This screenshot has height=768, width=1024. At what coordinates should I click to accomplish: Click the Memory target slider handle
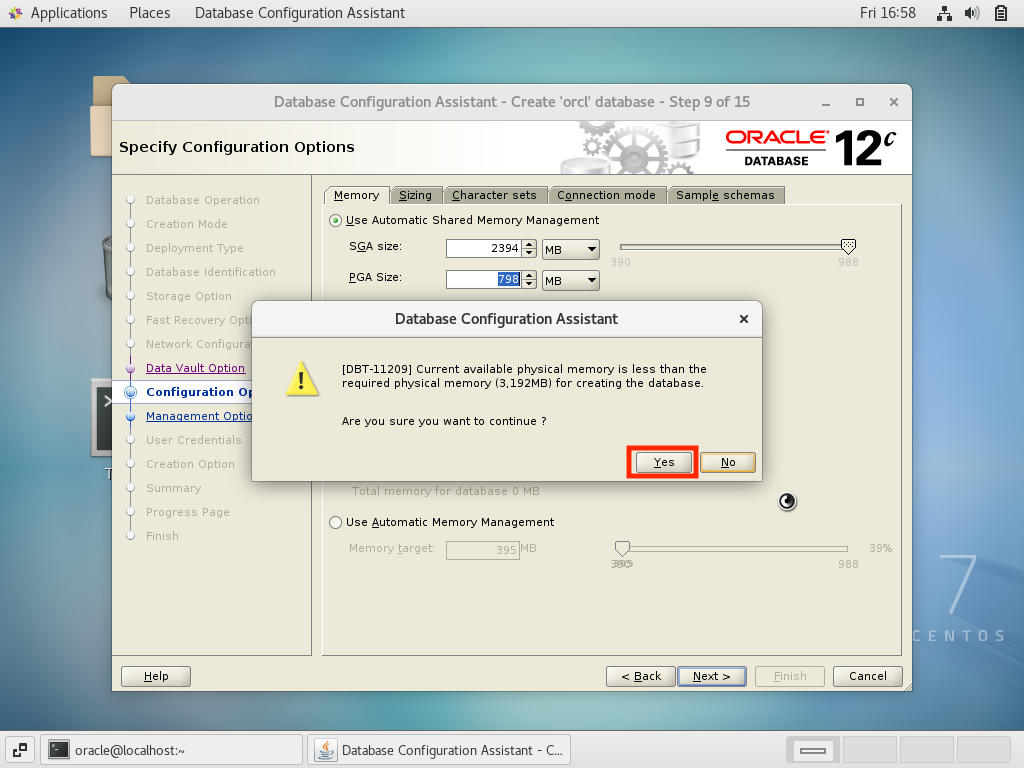click(x=622, y=548)
